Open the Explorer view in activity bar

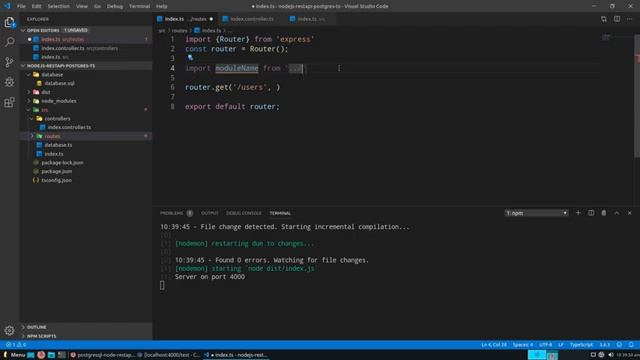click(9, 22)
